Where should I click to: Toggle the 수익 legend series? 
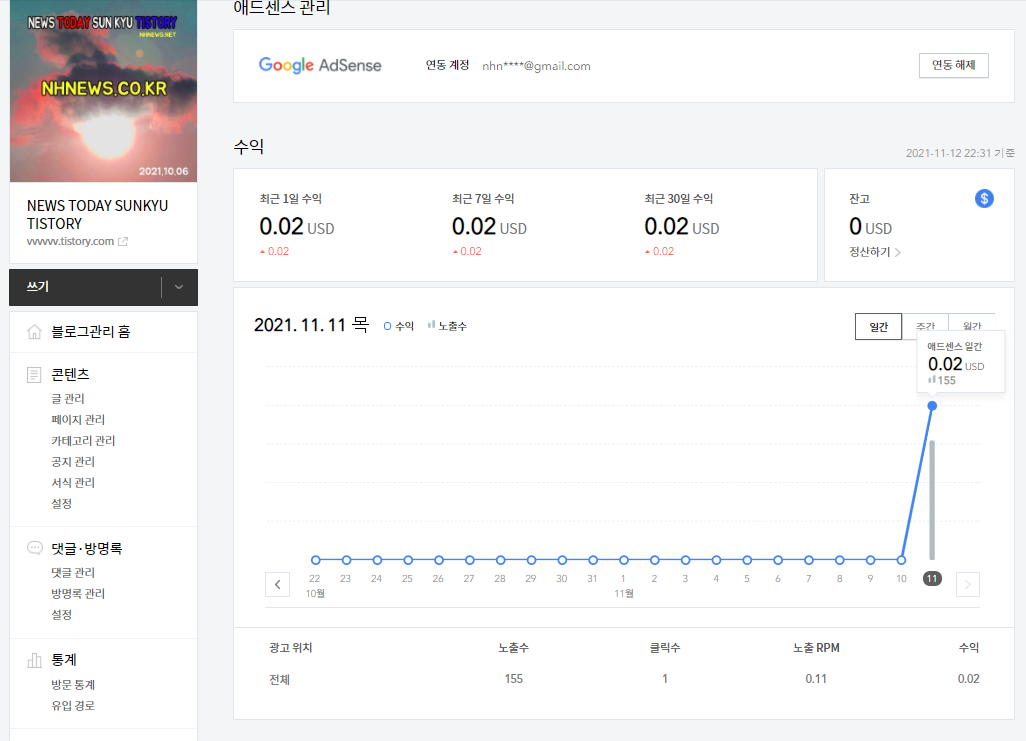tap(398, 326)
